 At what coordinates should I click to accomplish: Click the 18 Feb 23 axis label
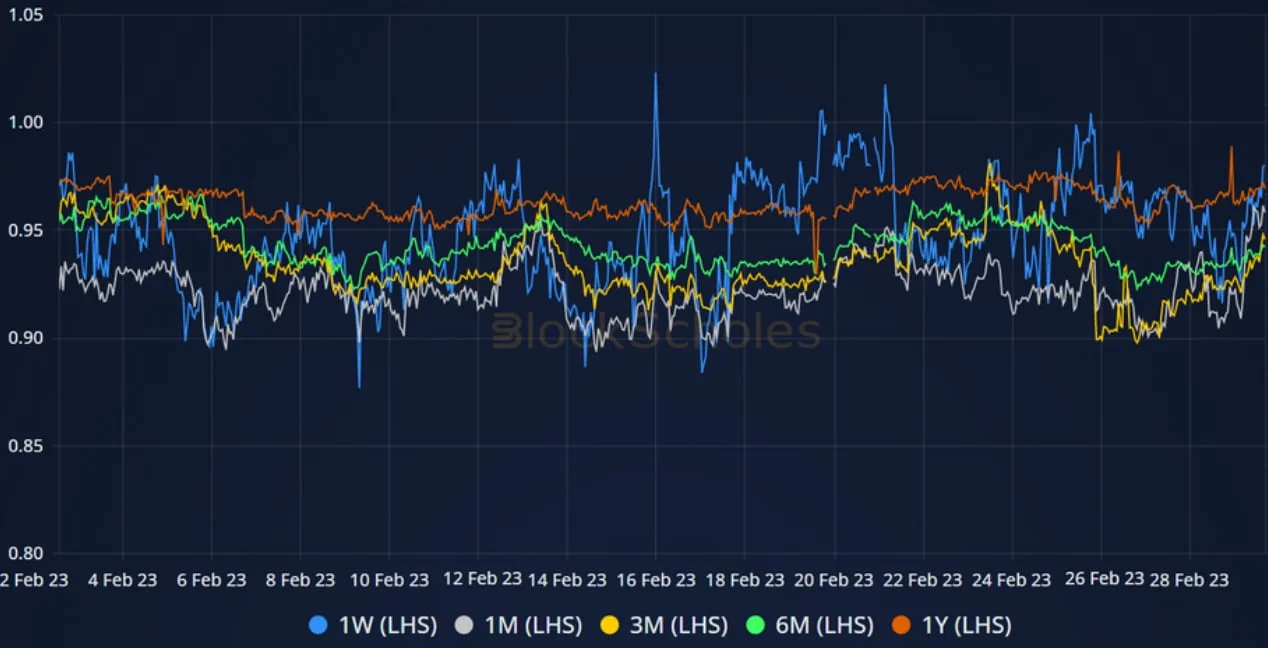pos(745,580)
